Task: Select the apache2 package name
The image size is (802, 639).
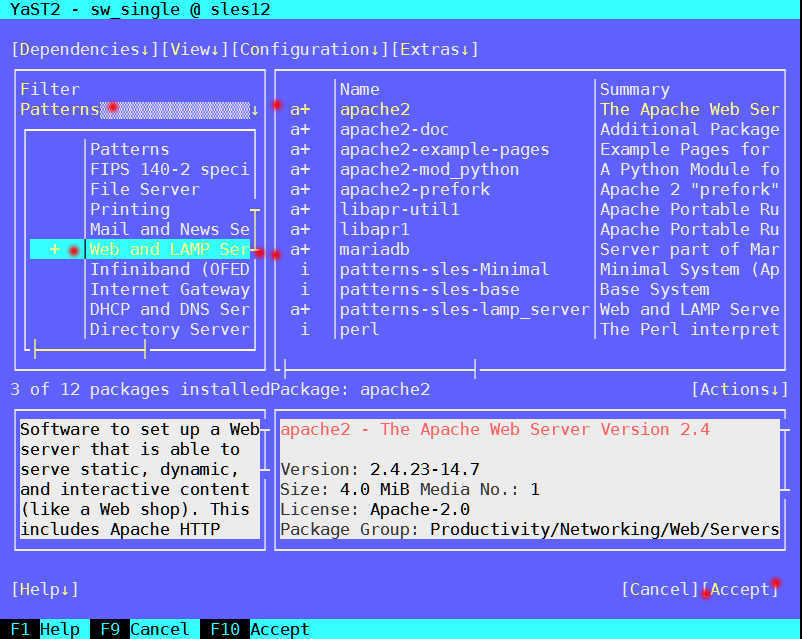Action: (374, 109)
